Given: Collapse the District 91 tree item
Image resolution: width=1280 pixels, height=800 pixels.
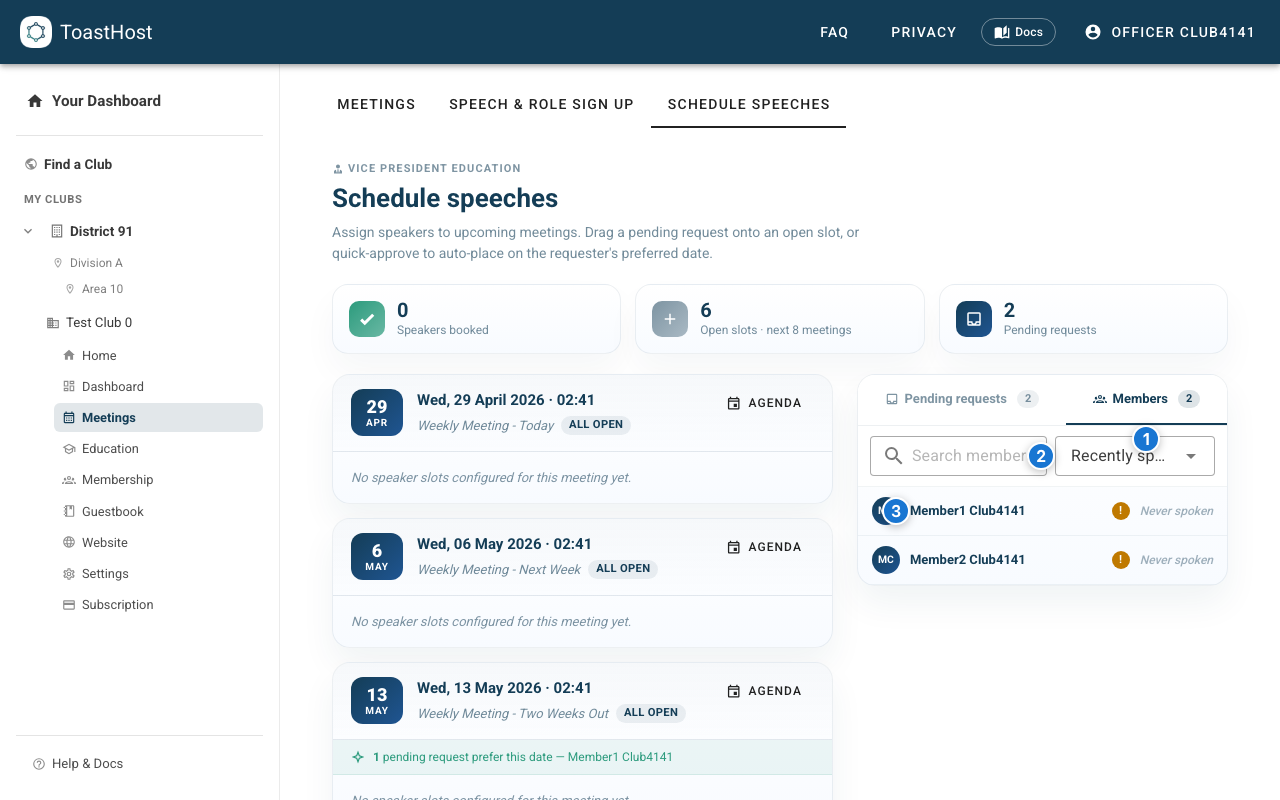Looking at the screenshot, I should point(28,230).
